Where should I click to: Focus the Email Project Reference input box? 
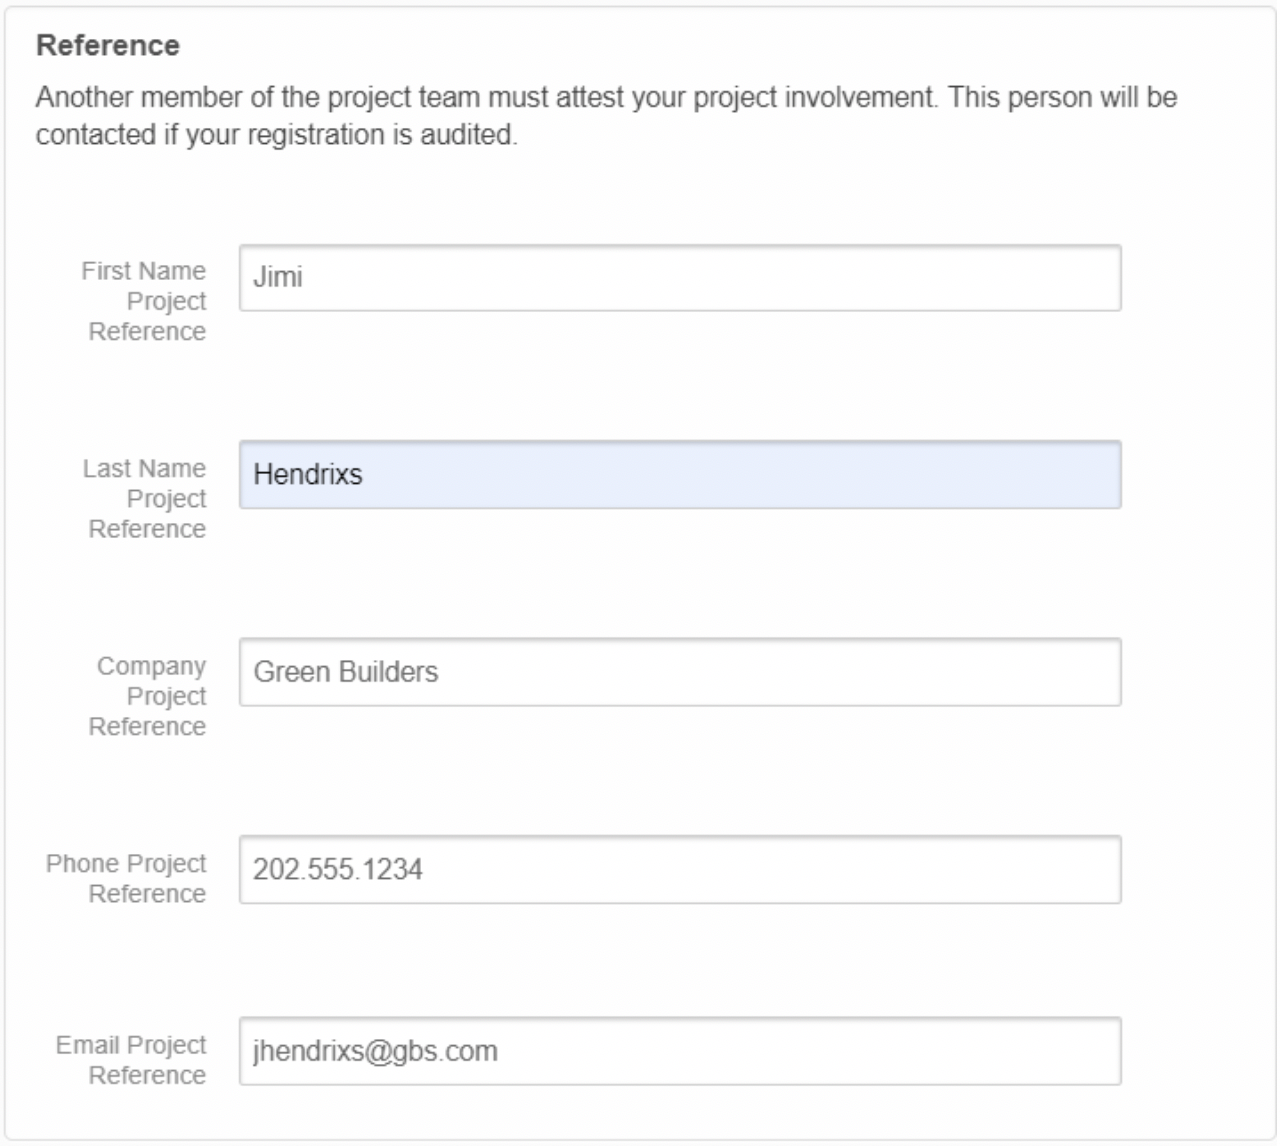click(680, 1052)
